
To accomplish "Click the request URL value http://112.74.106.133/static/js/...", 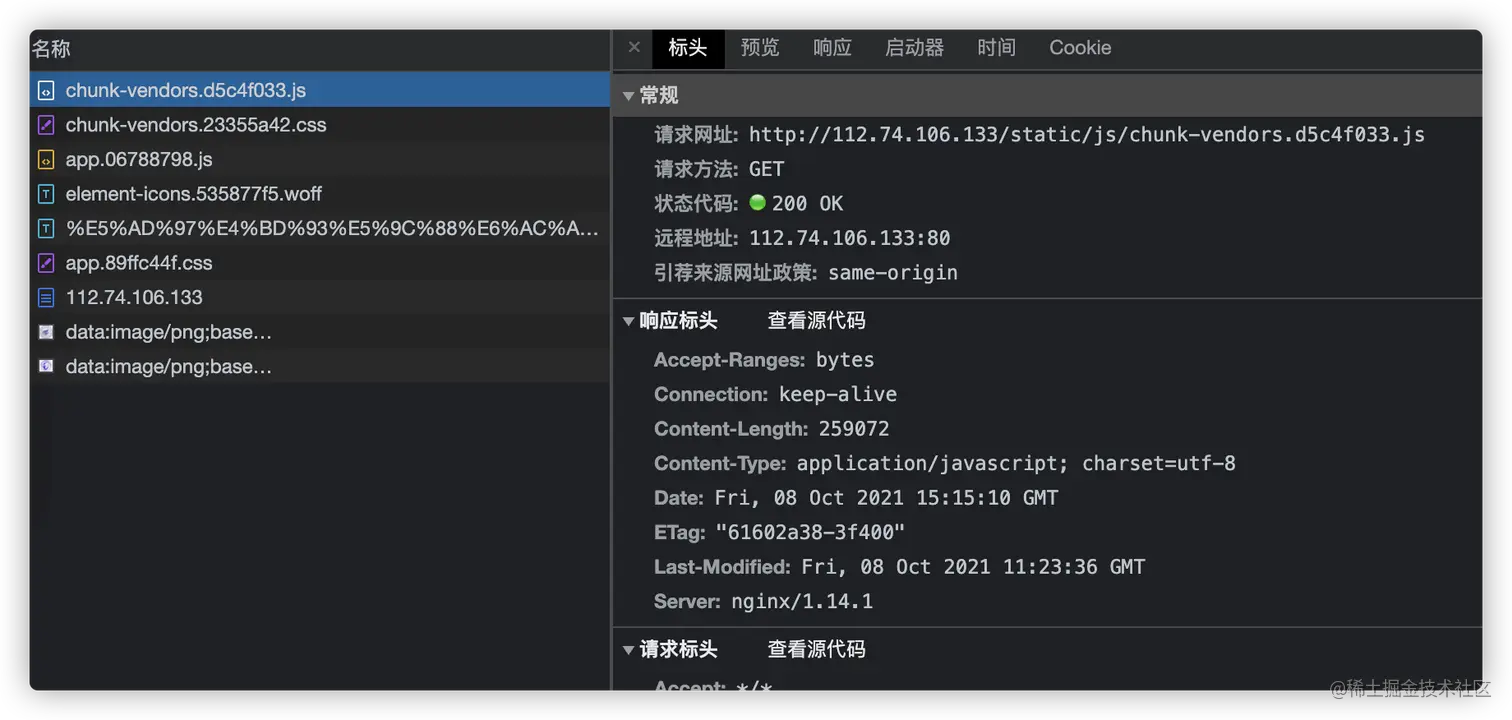I will click(x=1087, y=135).
